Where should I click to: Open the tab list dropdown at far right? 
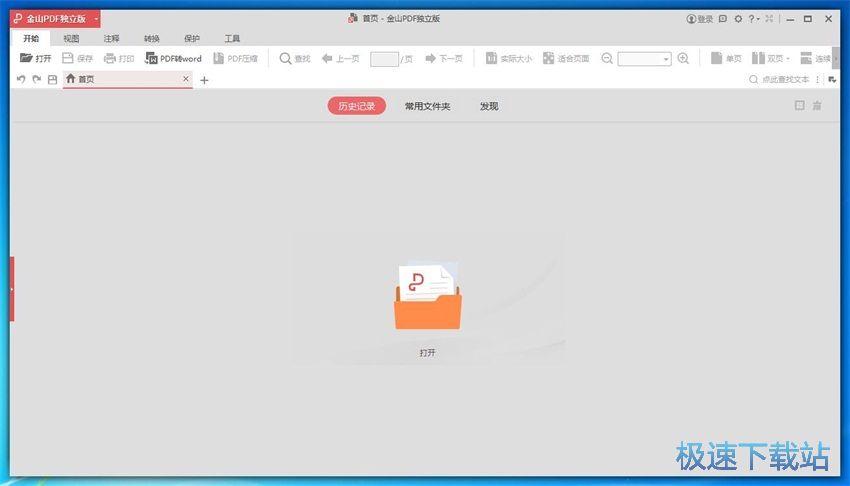tap(832, 80)
